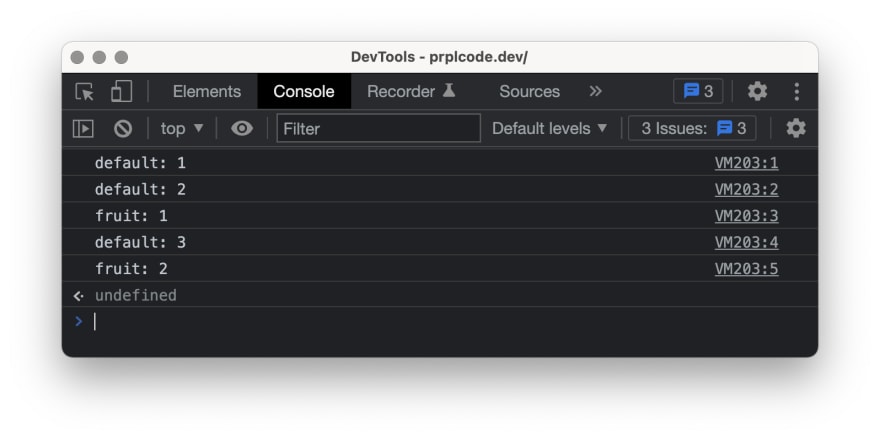Click into the Filter input field
880x439 pixels.
click(379, 129)
